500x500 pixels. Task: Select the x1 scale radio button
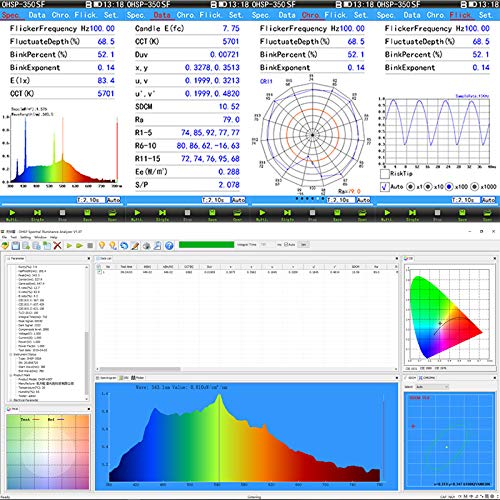point(411,187)
